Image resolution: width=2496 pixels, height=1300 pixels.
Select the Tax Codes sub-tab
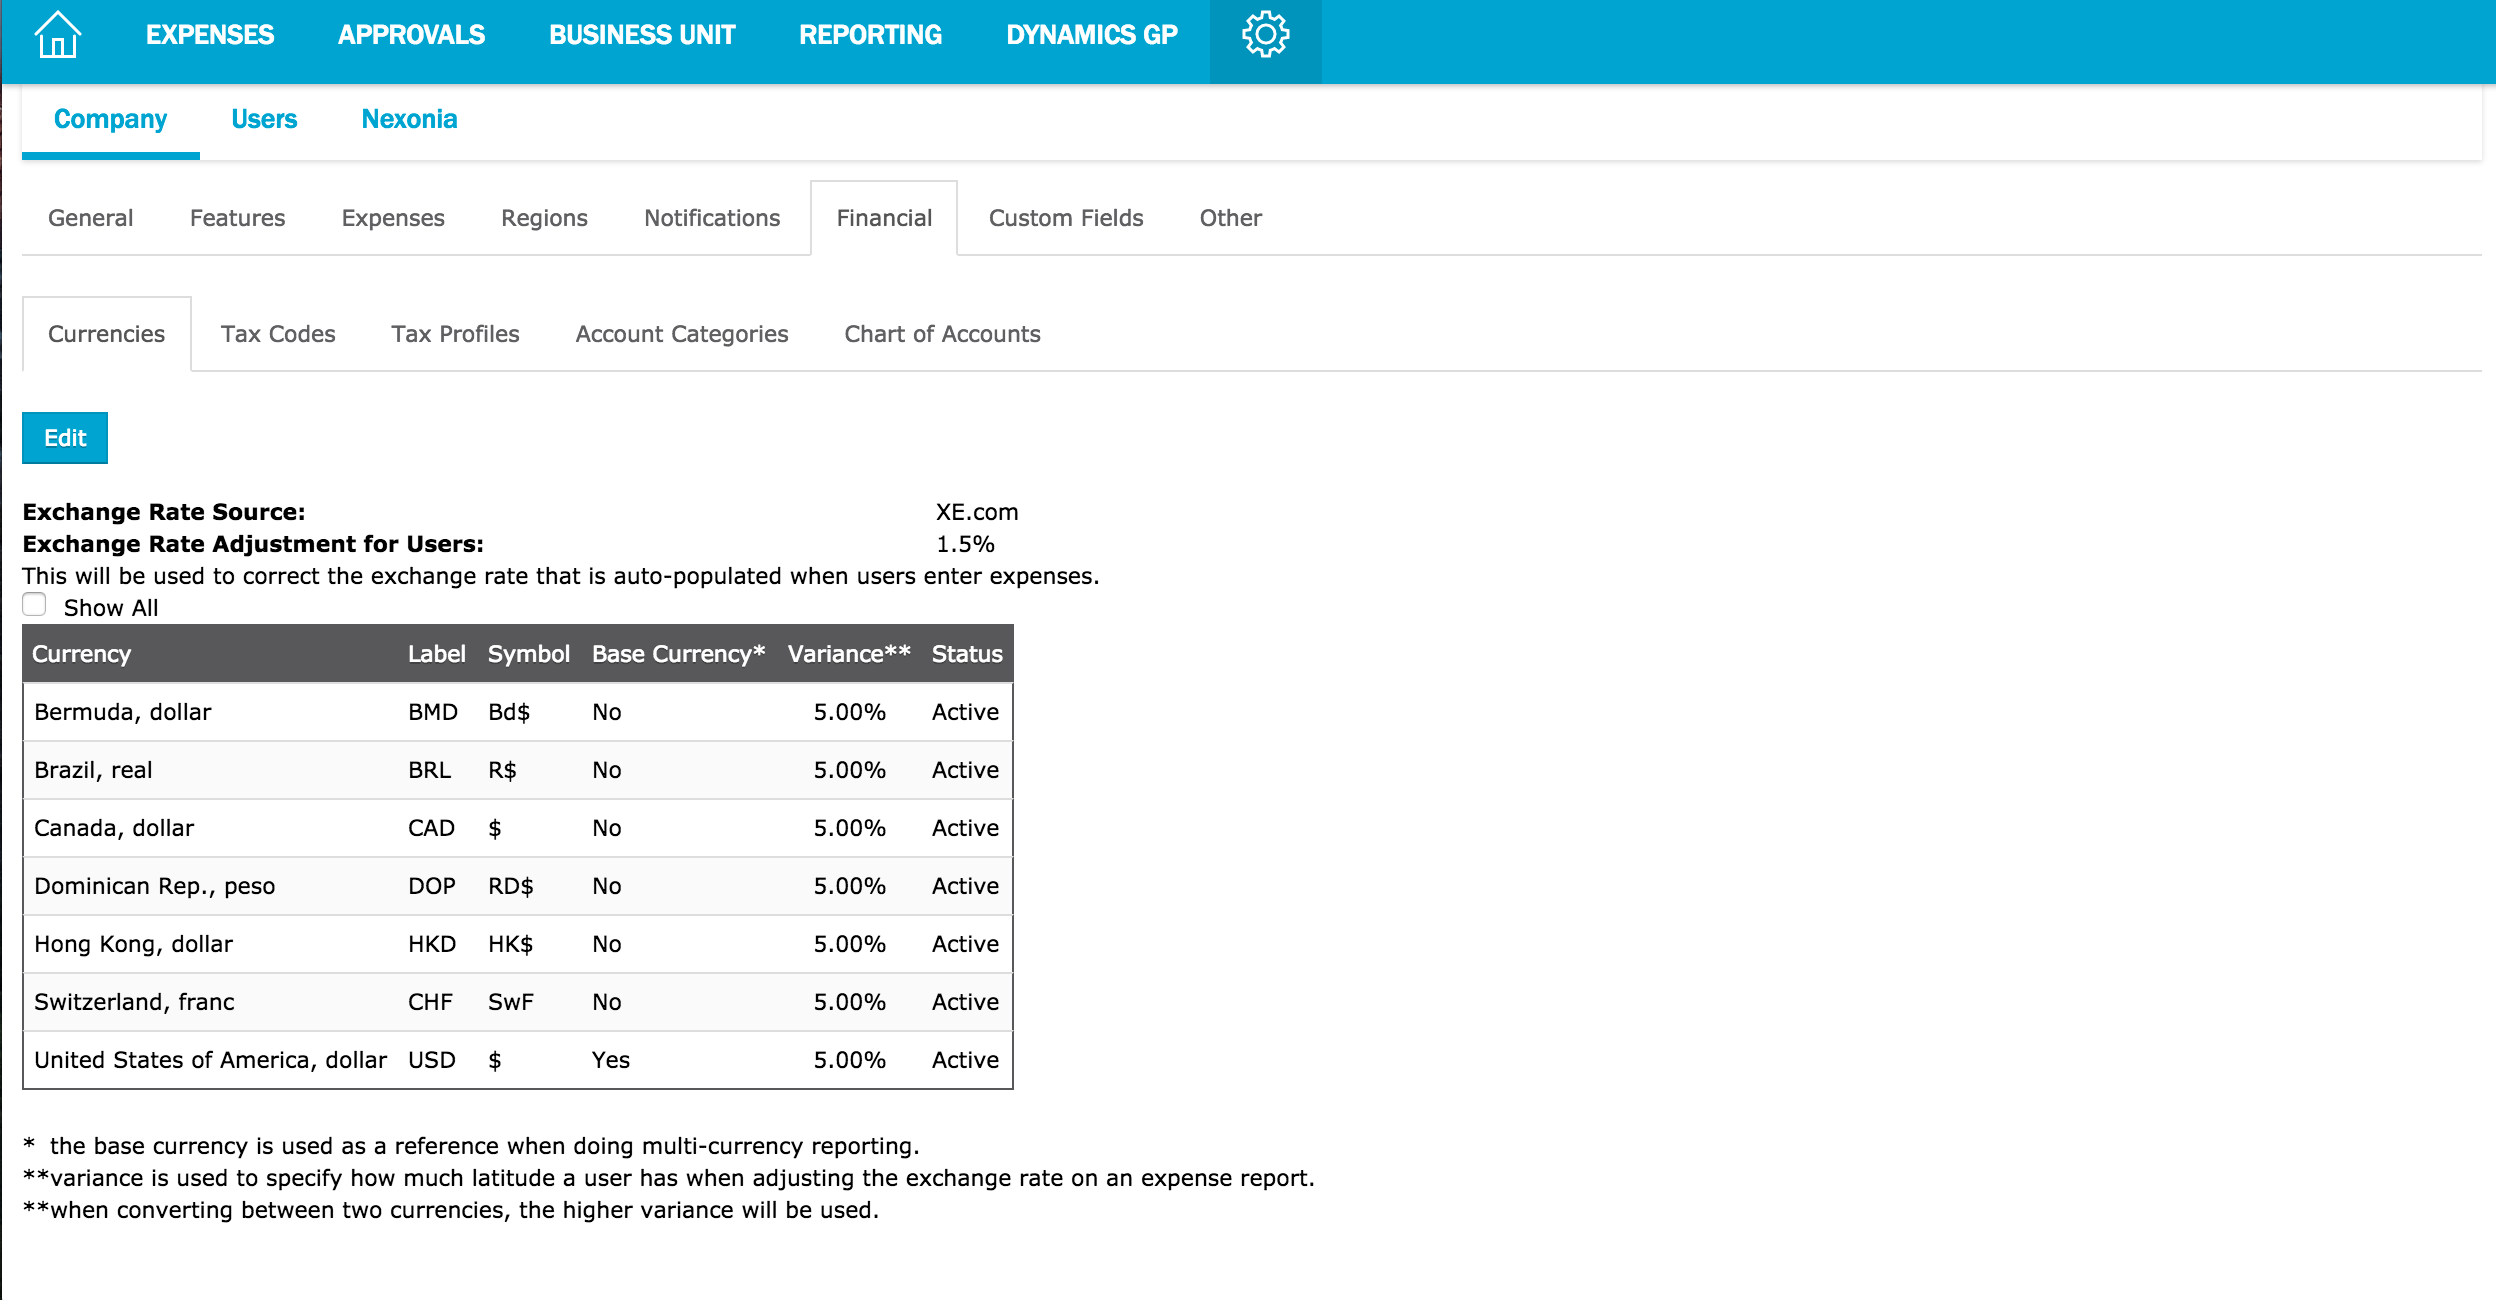coord(278,334)
